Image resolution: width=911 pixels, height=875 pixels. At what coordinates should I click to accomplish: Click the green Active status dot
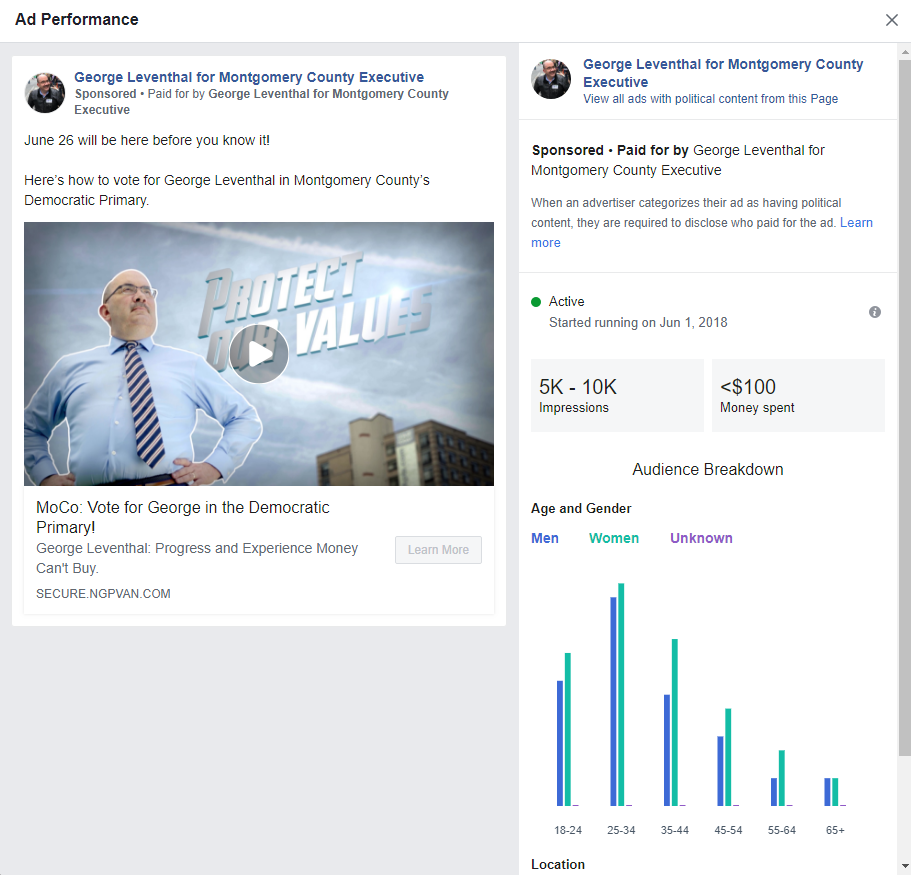point(536,302)
